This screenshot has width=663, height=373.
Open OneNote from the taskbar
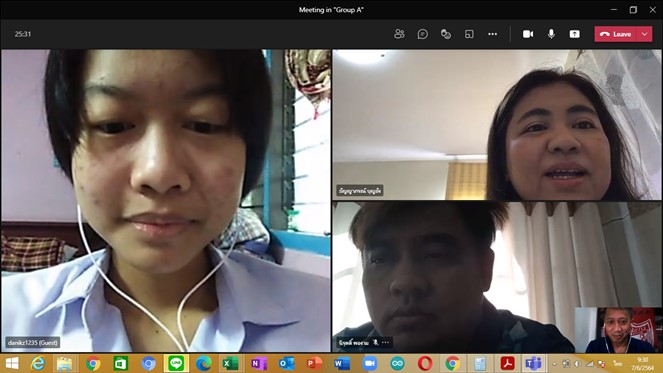click(x=259, y=363)
